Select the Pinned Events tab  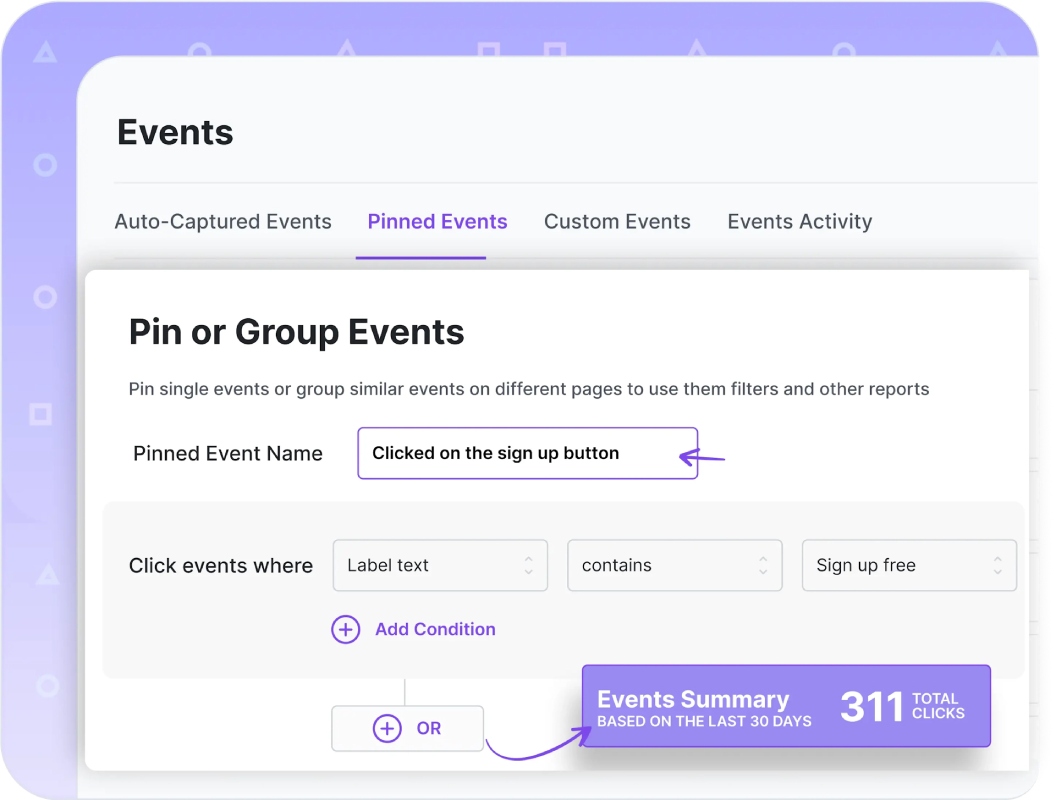tap(437, 222)
